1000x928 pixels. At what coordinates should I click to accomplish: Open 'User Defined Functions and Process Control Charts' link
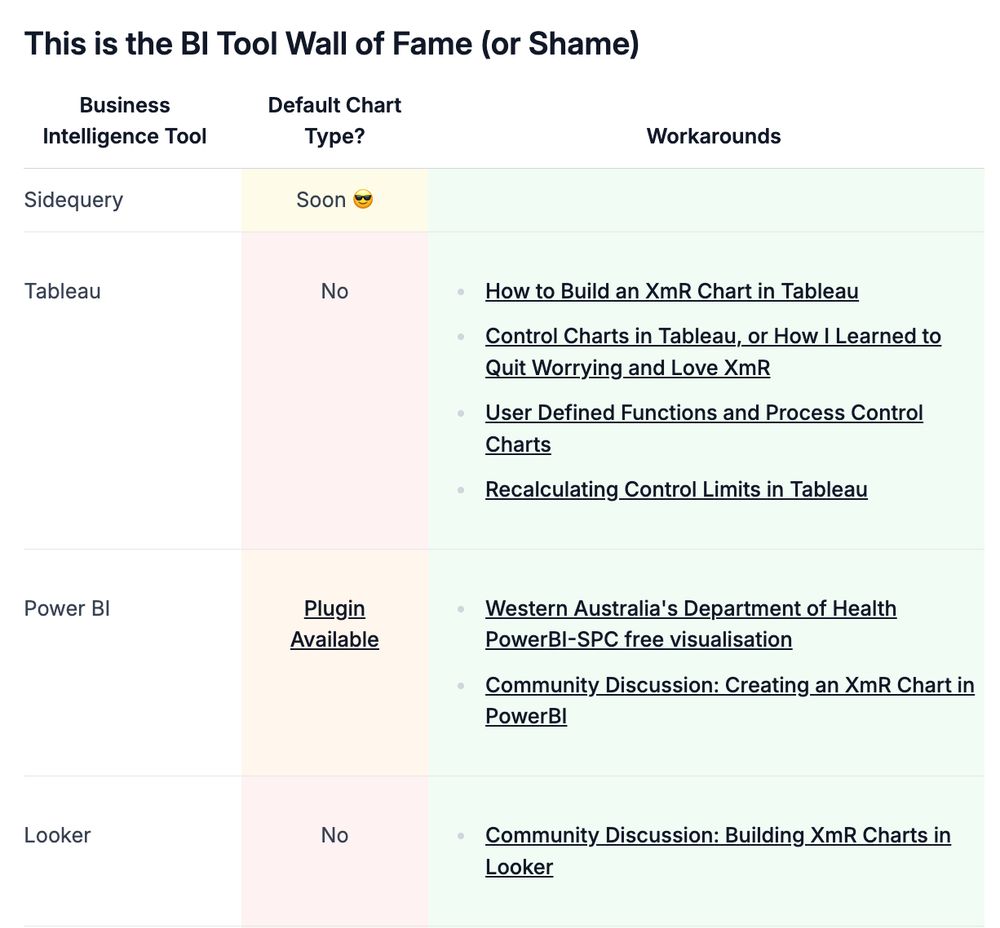pos(704,429)
